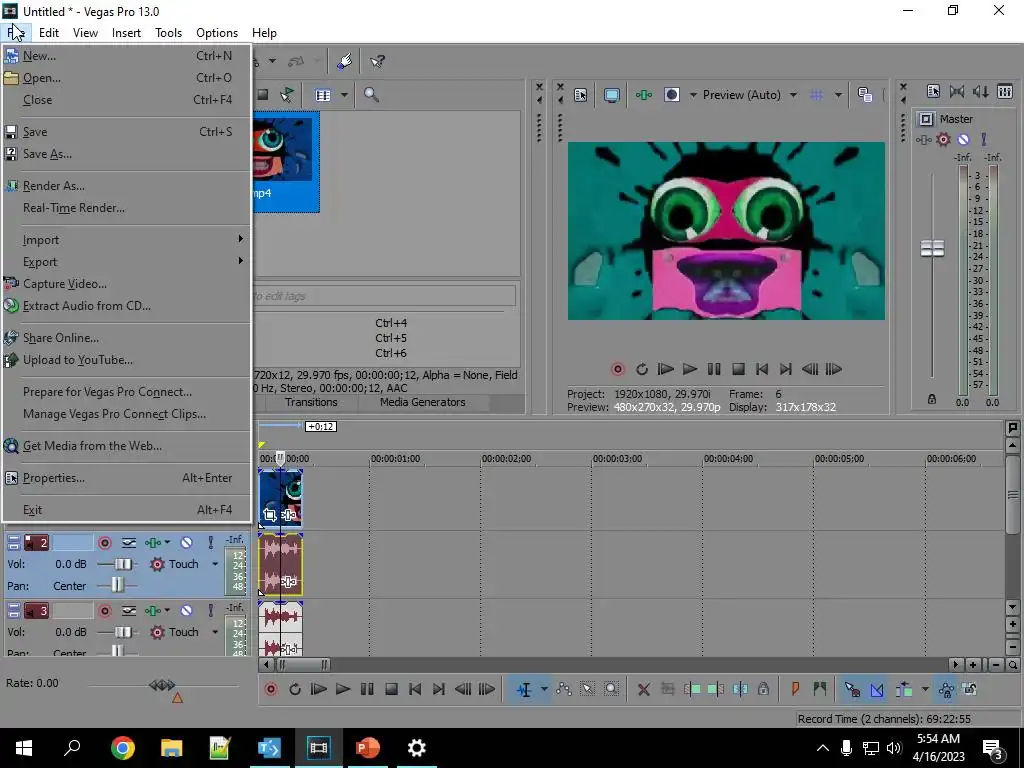Click the tags input field

[385, 296]
